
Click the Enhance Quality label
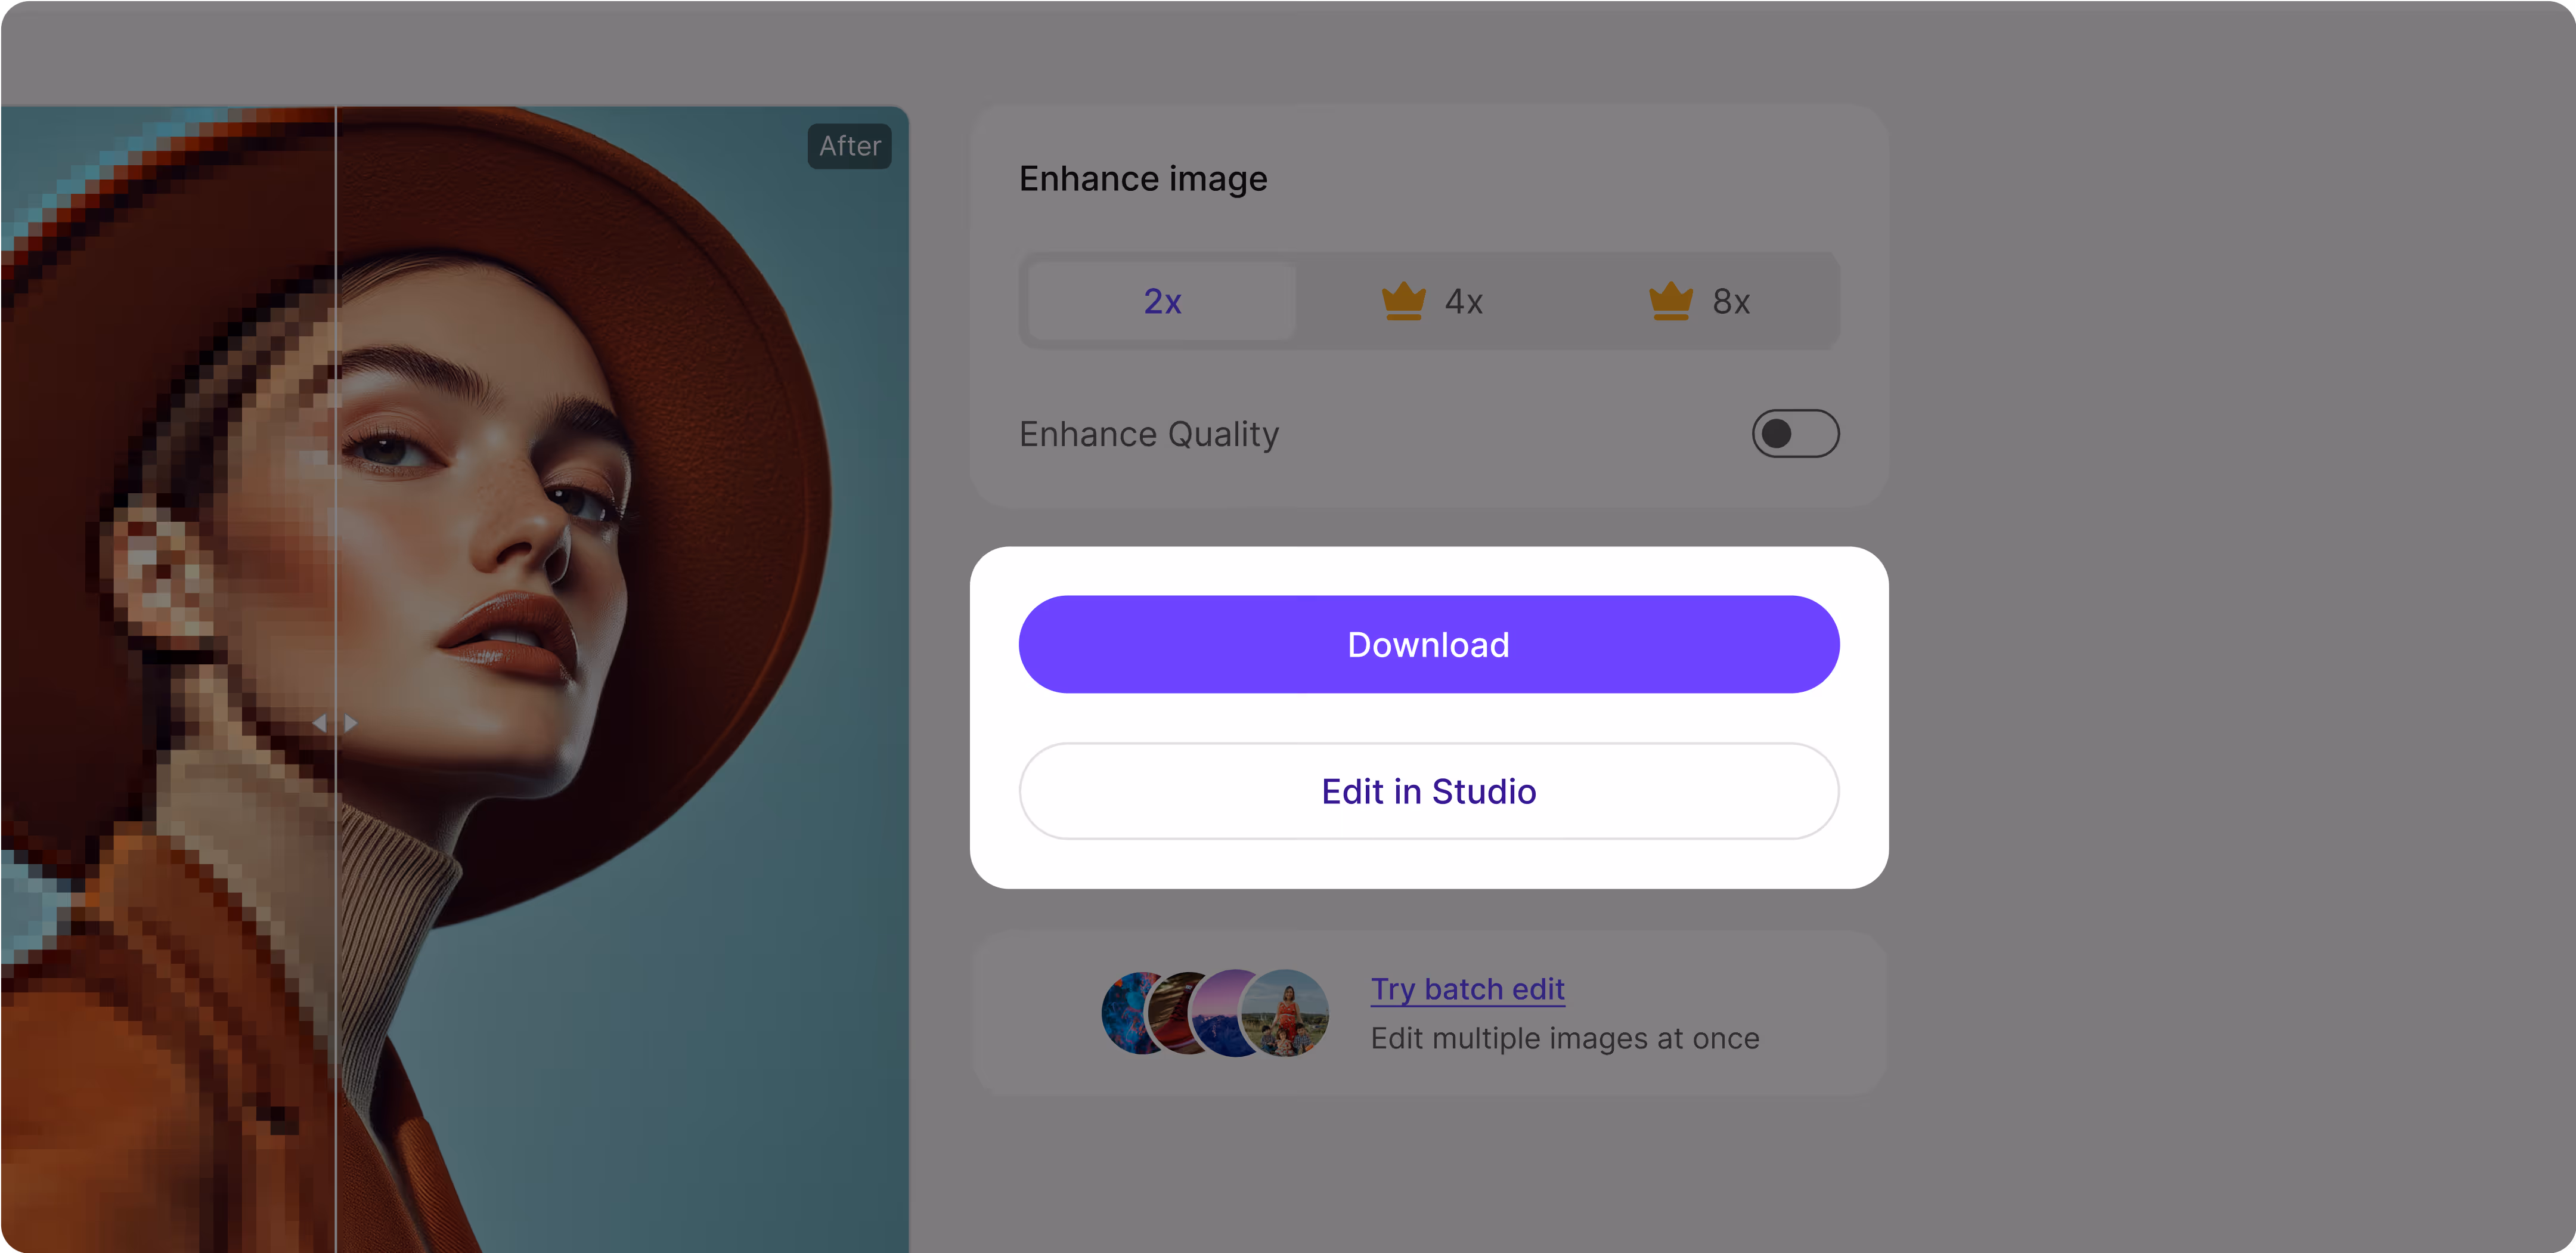click(x=1149, y=434)
